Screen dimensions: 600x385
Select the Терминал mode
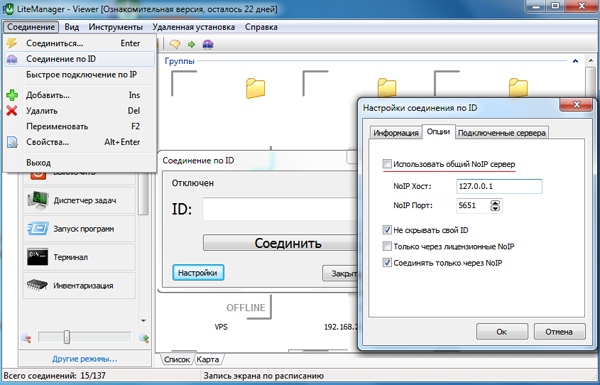[79, 257]
